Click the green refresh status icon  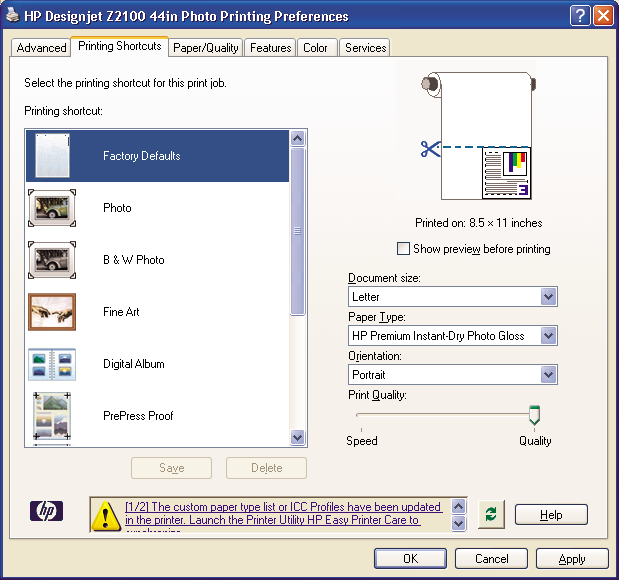click(491, 514)
